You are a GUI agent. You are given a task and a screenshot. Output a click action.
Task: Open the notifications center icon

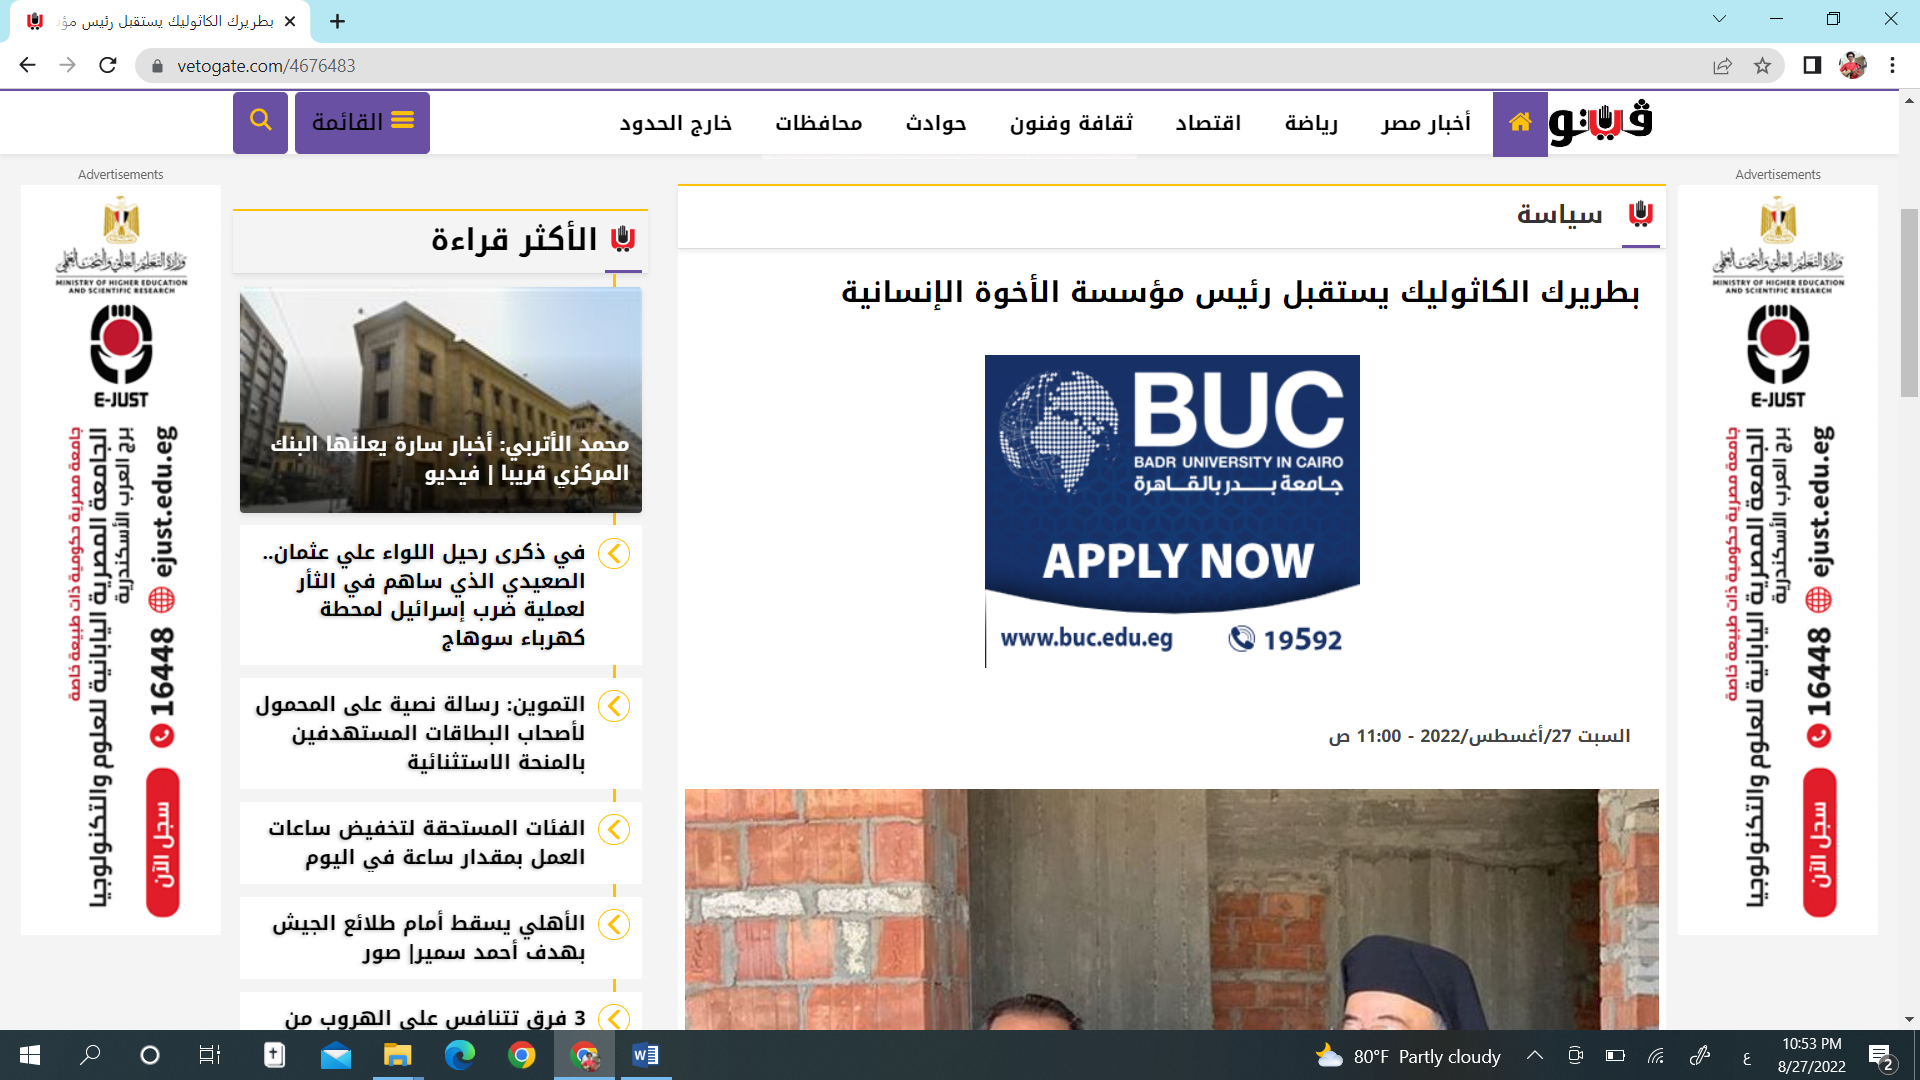[1881, 1056]
